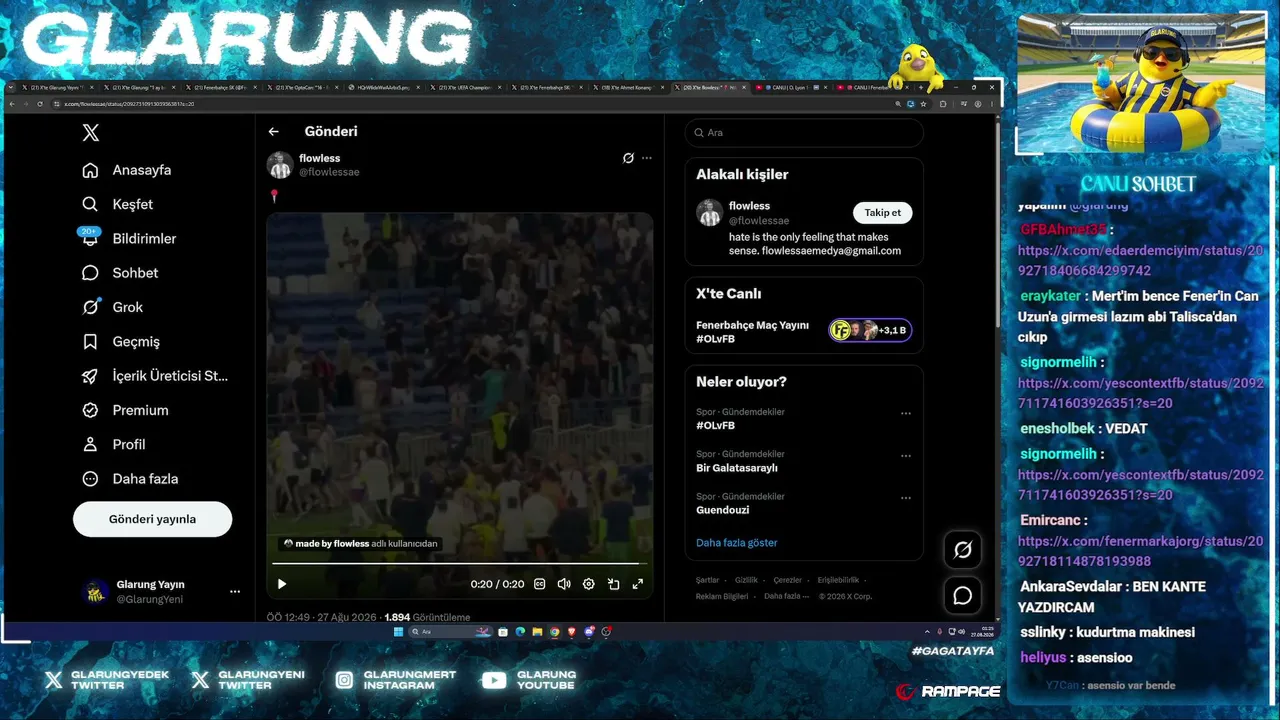1280x720 pixels.
Task: Click the X logo in the sidebar
Action: coord(91,133)
